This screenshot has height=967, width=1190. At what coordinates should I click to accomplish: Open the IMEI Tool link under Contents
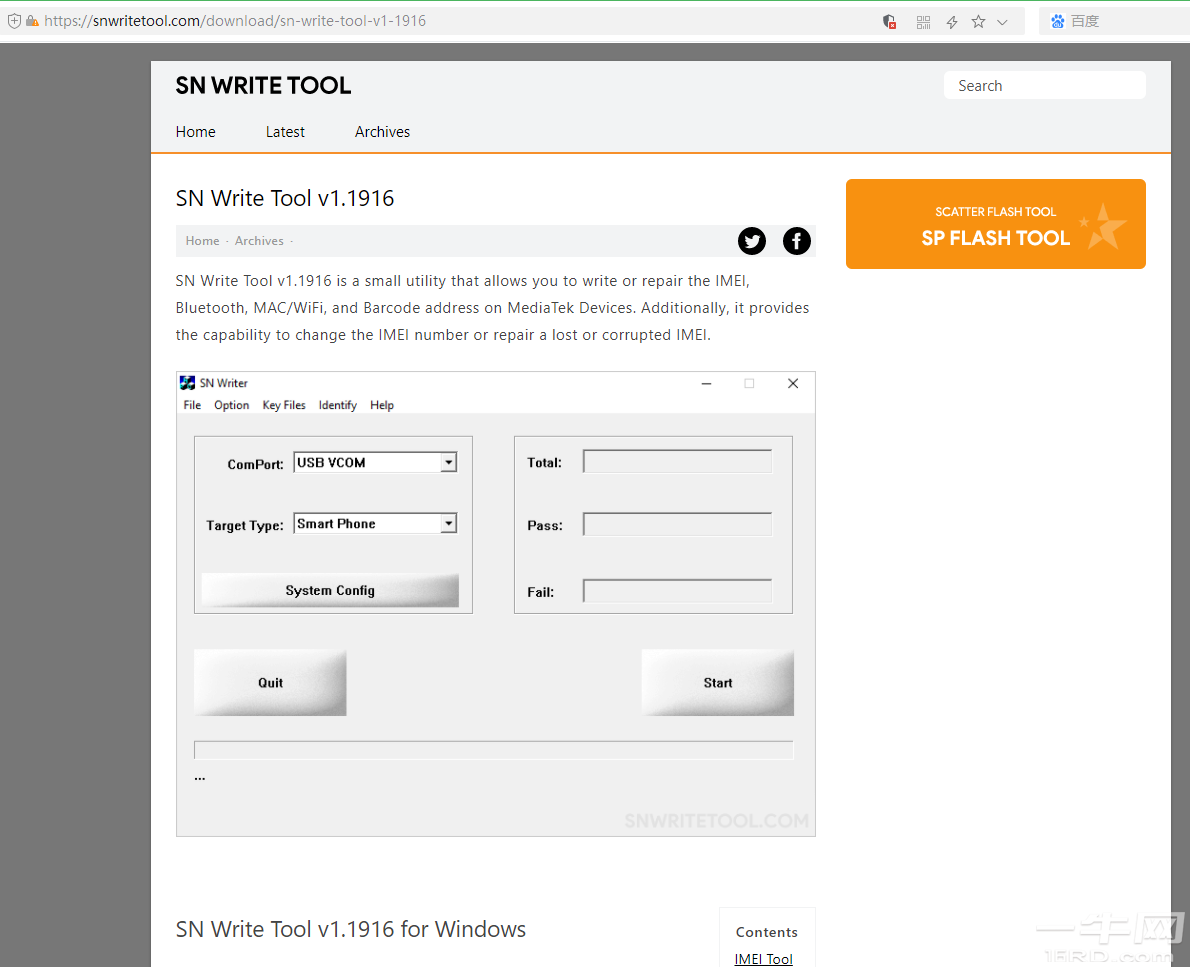(x=763, y=958)
